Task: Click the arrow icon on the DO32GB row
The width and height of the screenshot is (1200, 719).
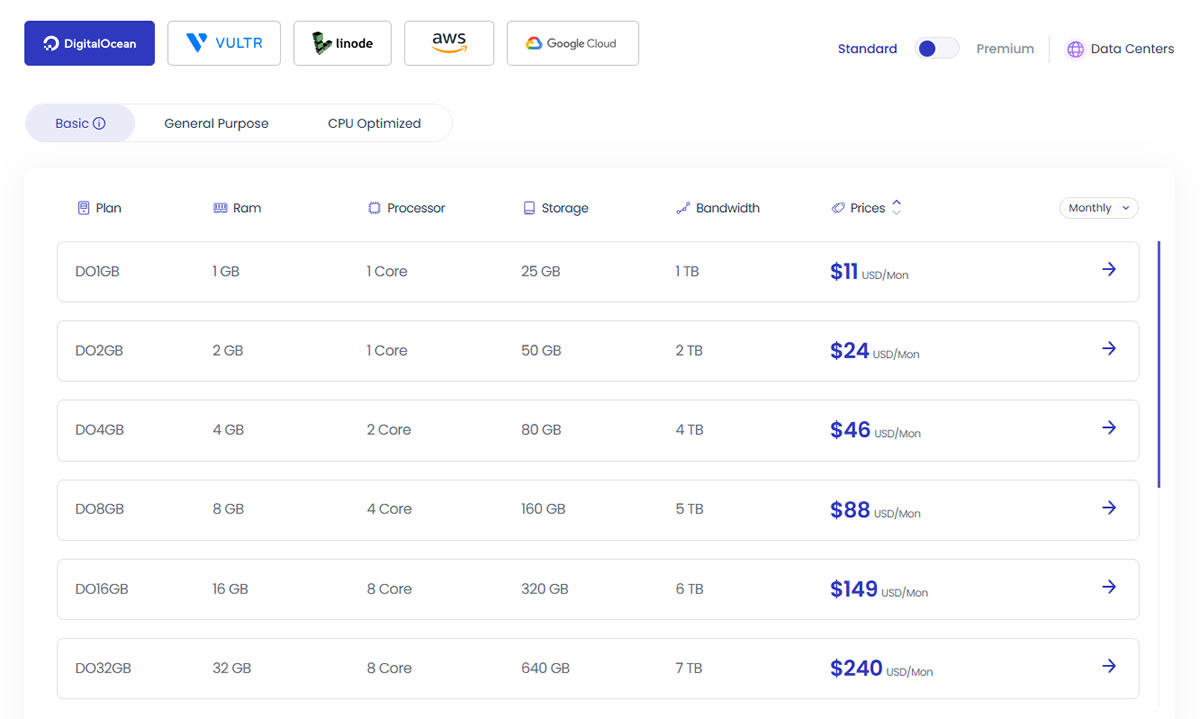Action: click(x=1109, y=667)
